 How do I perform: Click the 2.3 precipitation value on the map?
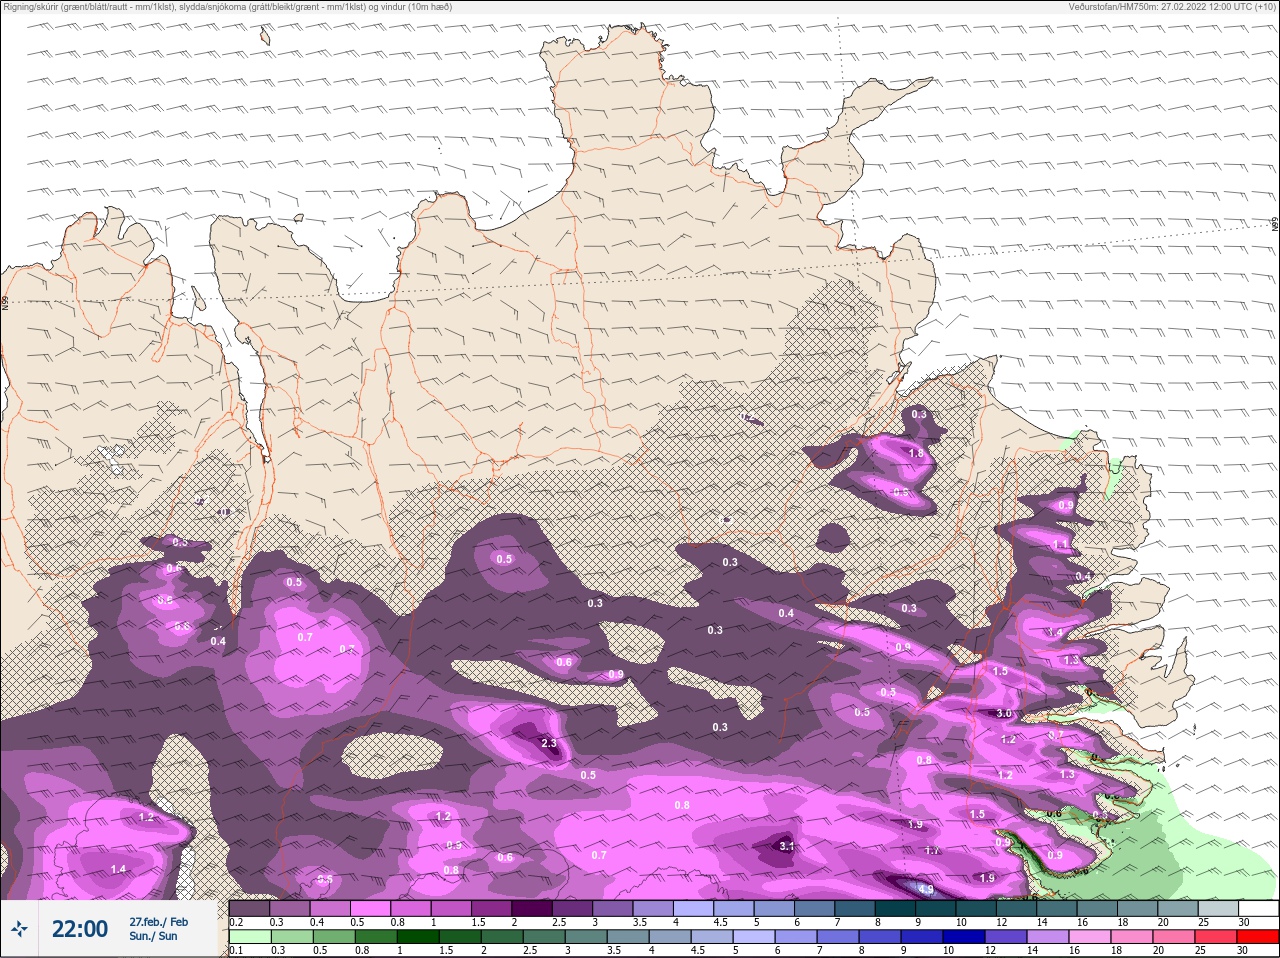click(548, 743)
